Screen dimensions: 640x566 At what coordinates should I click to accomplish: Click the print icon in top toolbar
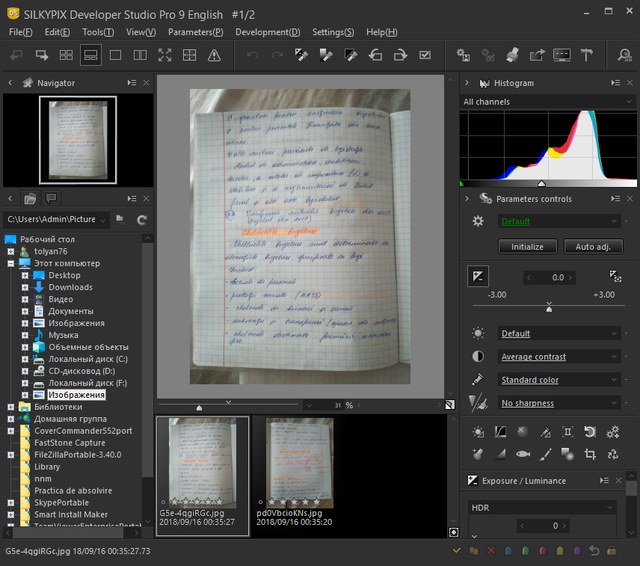pyautogui.click(x=510, y=55)
